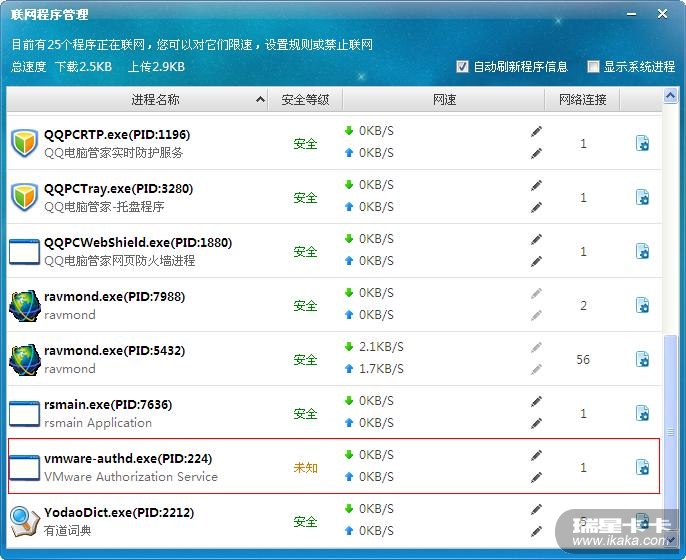This screenshot has height=560, width=686.
Task: Close the 联网程序管理 window
Action: pyautogui.click(x=662, y=14)
